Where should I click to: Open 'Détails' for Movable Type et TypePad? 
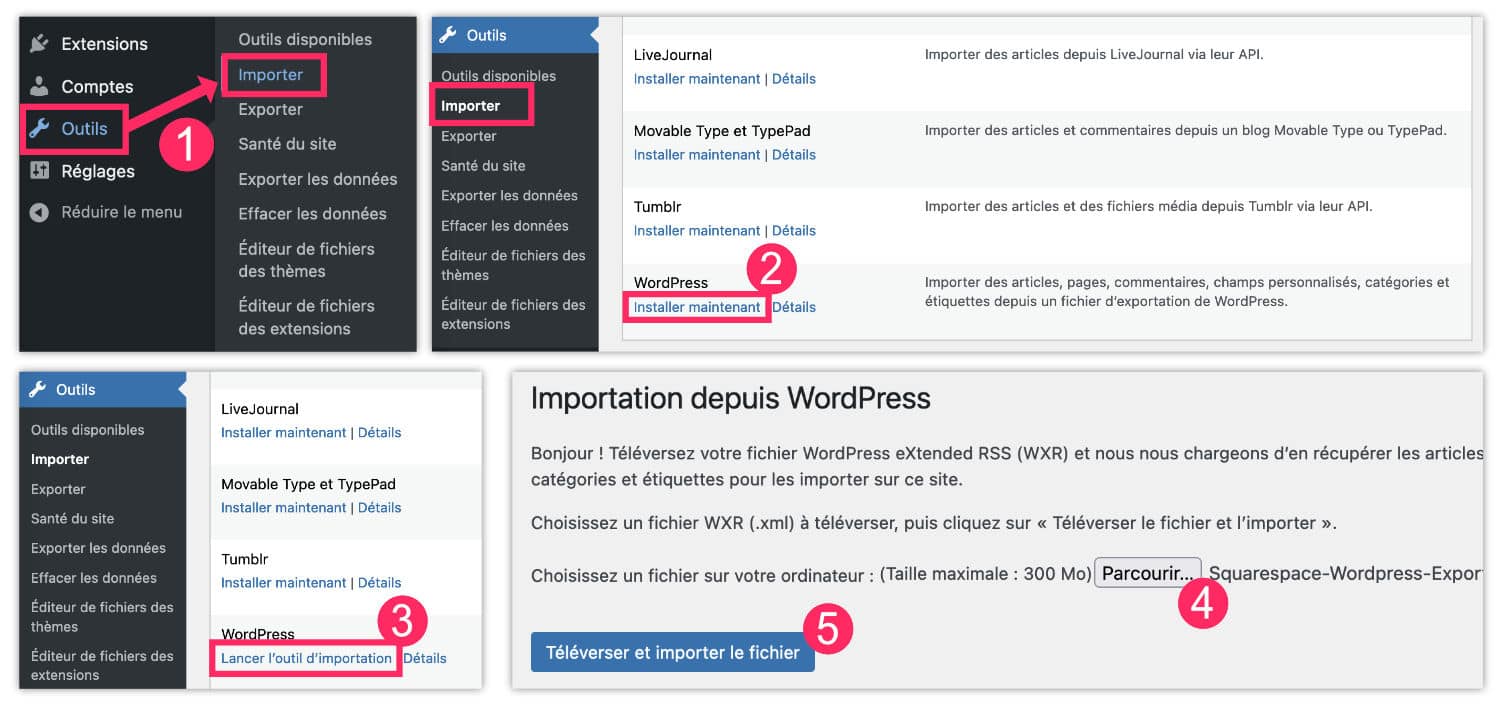(794, 154)
